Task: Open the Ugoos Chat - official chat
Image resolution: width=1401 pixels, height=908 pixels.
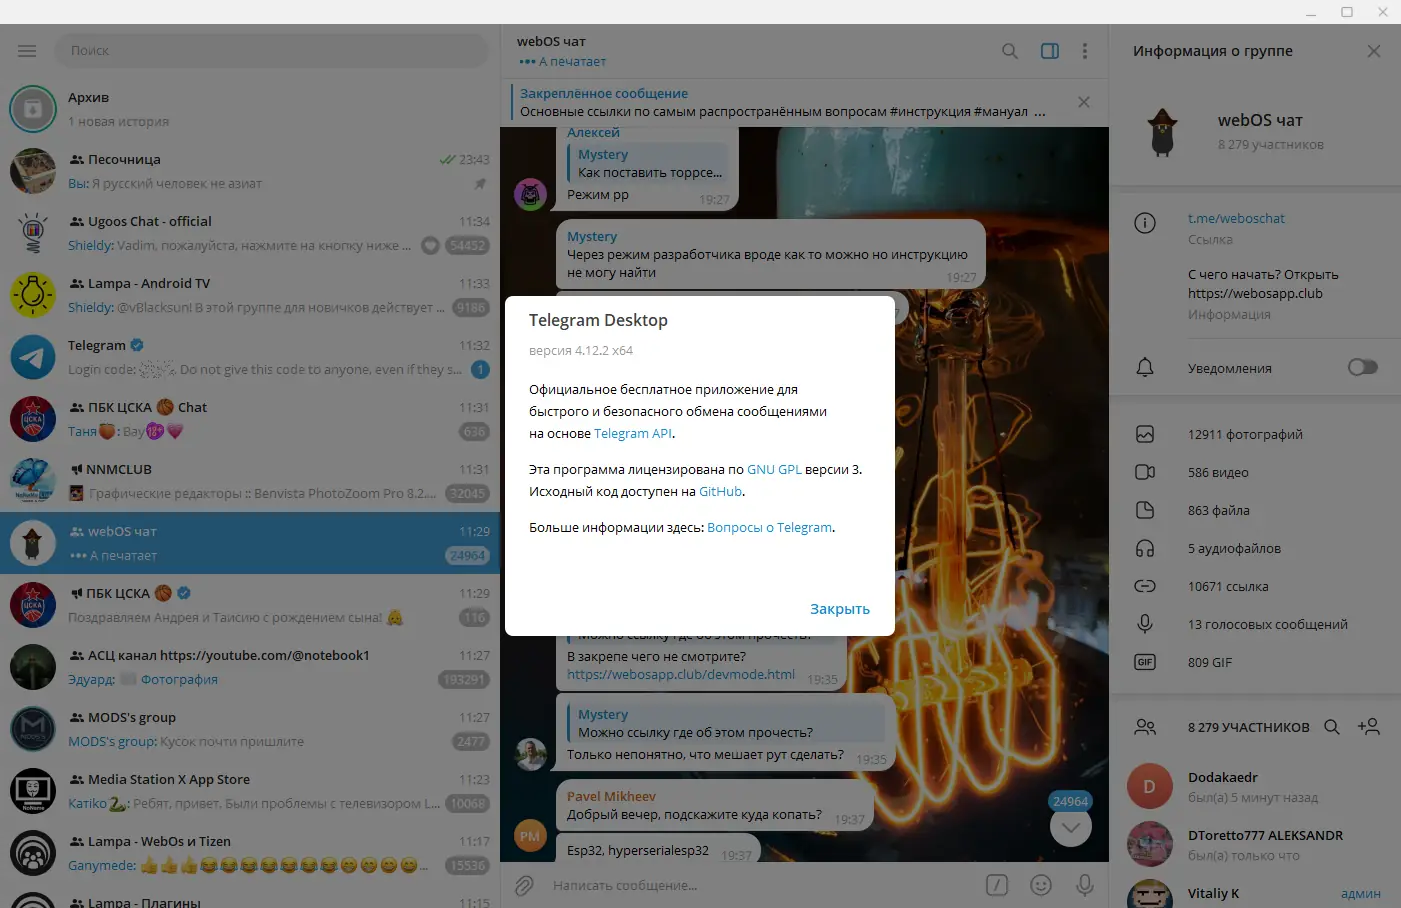Action: click(x=250, y=233)
